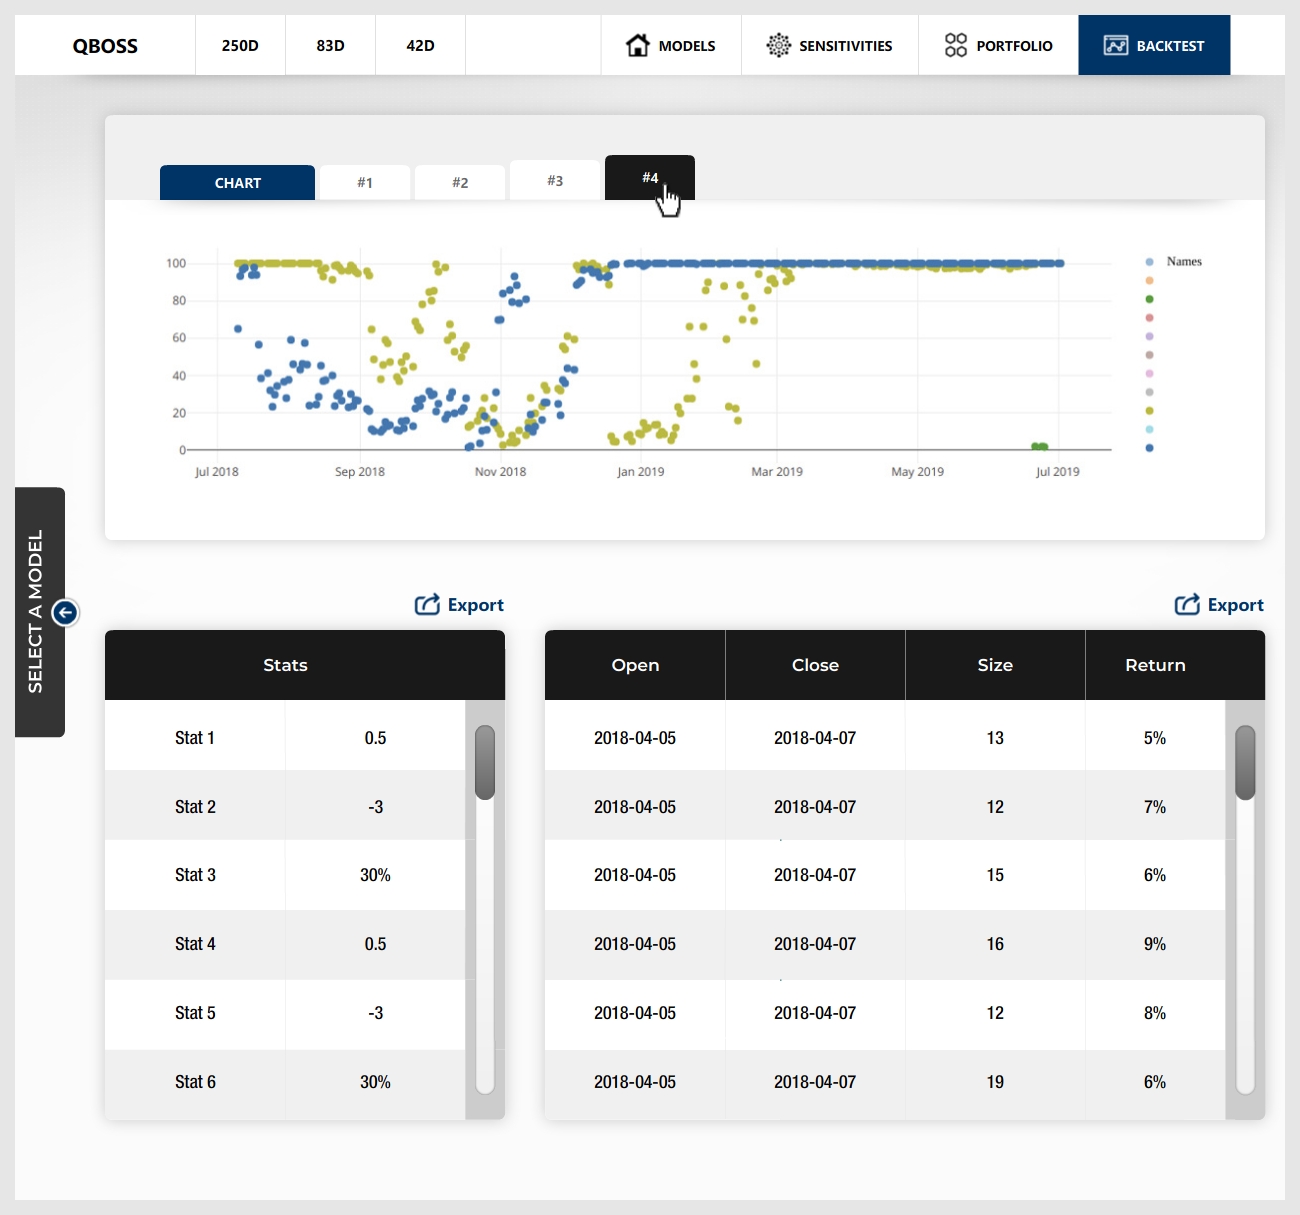Click the blue back-arrow circle icon
The height and width of the screenshot is (1215, 1300).
tap(65, 612)
